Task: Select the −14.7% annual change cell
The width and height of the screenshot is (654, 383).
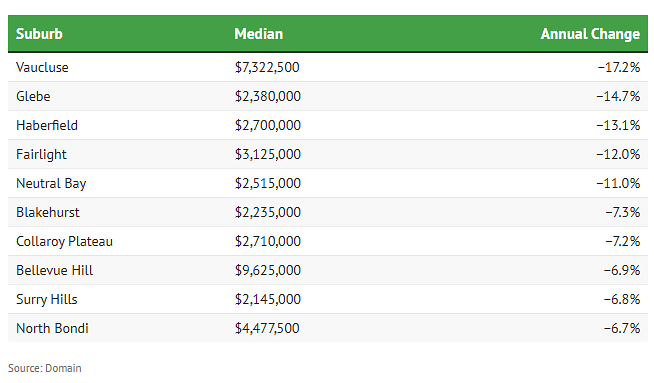Action: 618,96
